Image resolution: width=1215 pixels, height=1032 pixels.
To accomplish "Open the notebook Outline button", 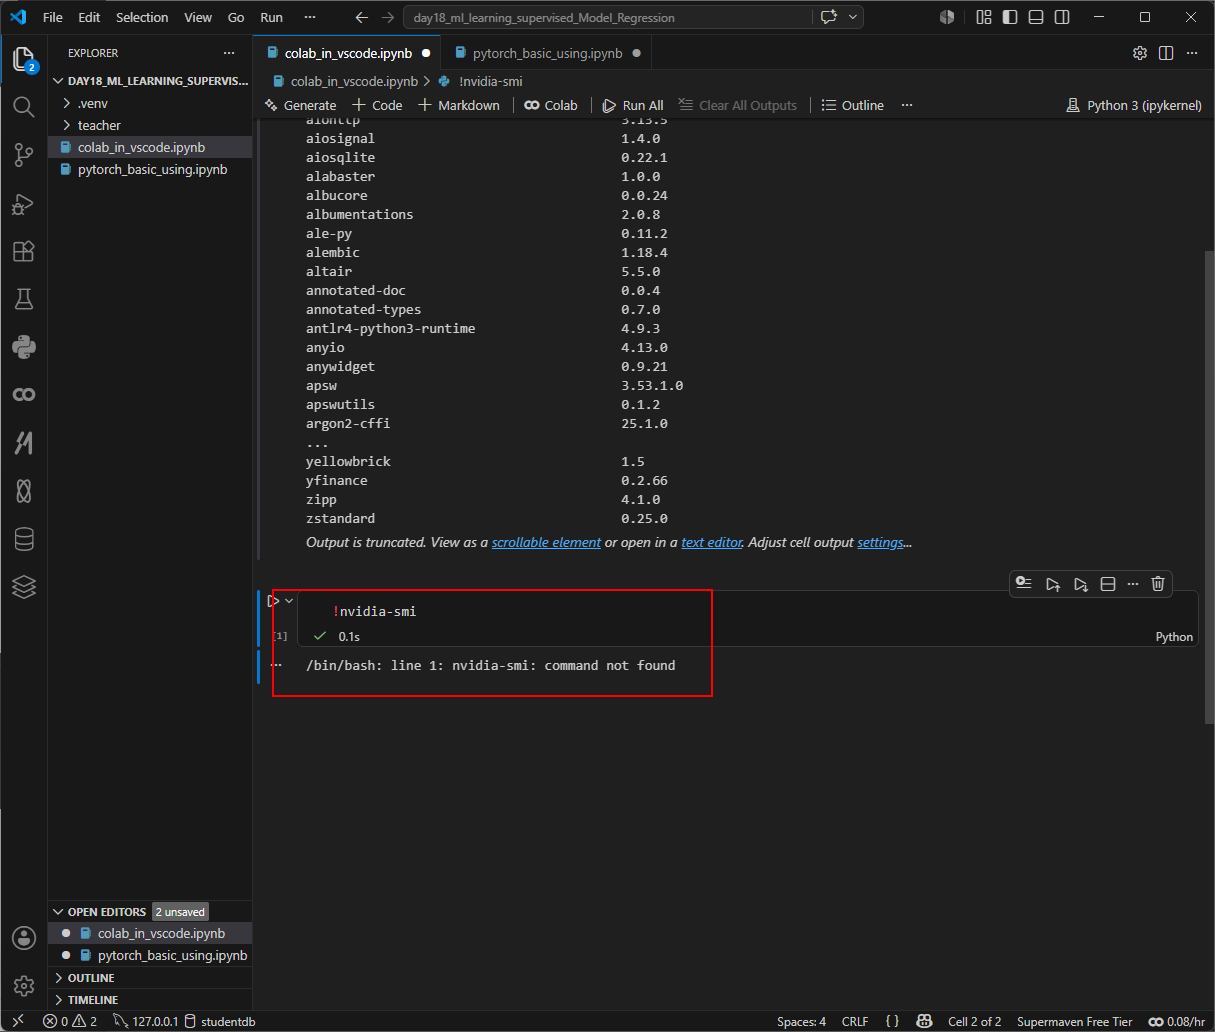I will (853, 105).
